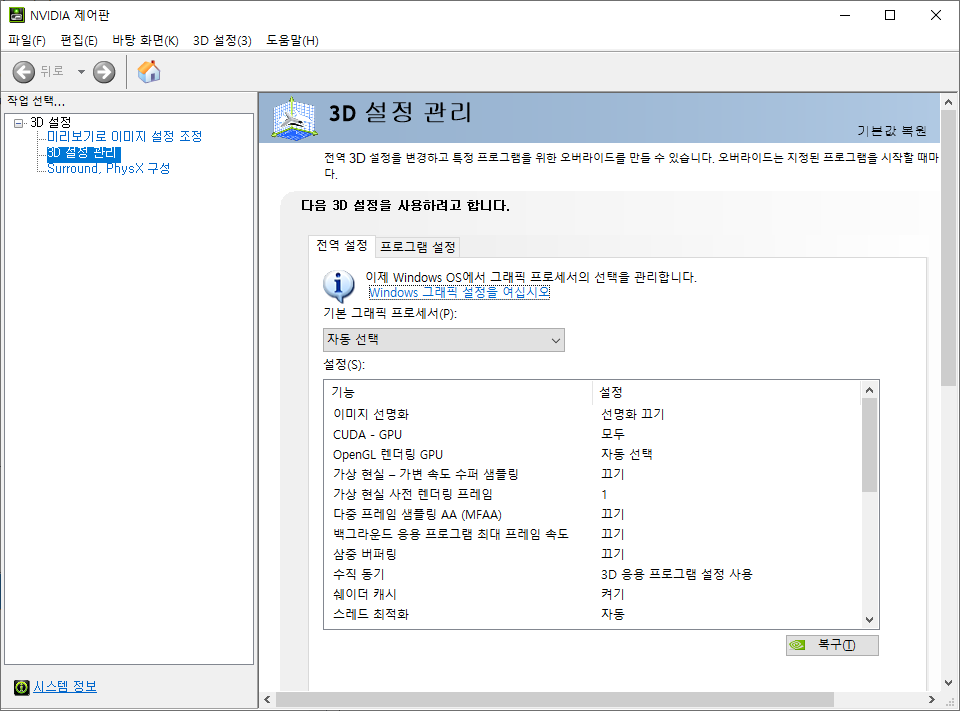The width and height of the screenshot is (960, 711).
Task: Select 백그라운드 응용 프로그램 최대 프레임 속도 row
Action: [x=591, y=534]
